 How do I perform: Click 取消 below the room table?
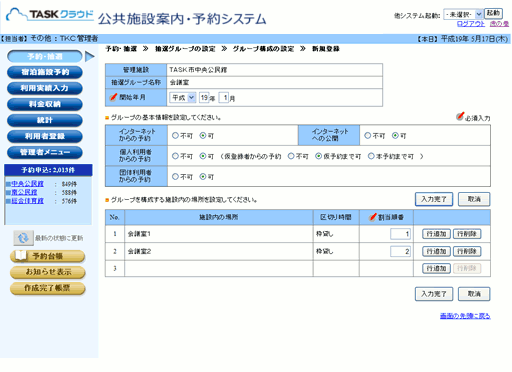(474, 294)
